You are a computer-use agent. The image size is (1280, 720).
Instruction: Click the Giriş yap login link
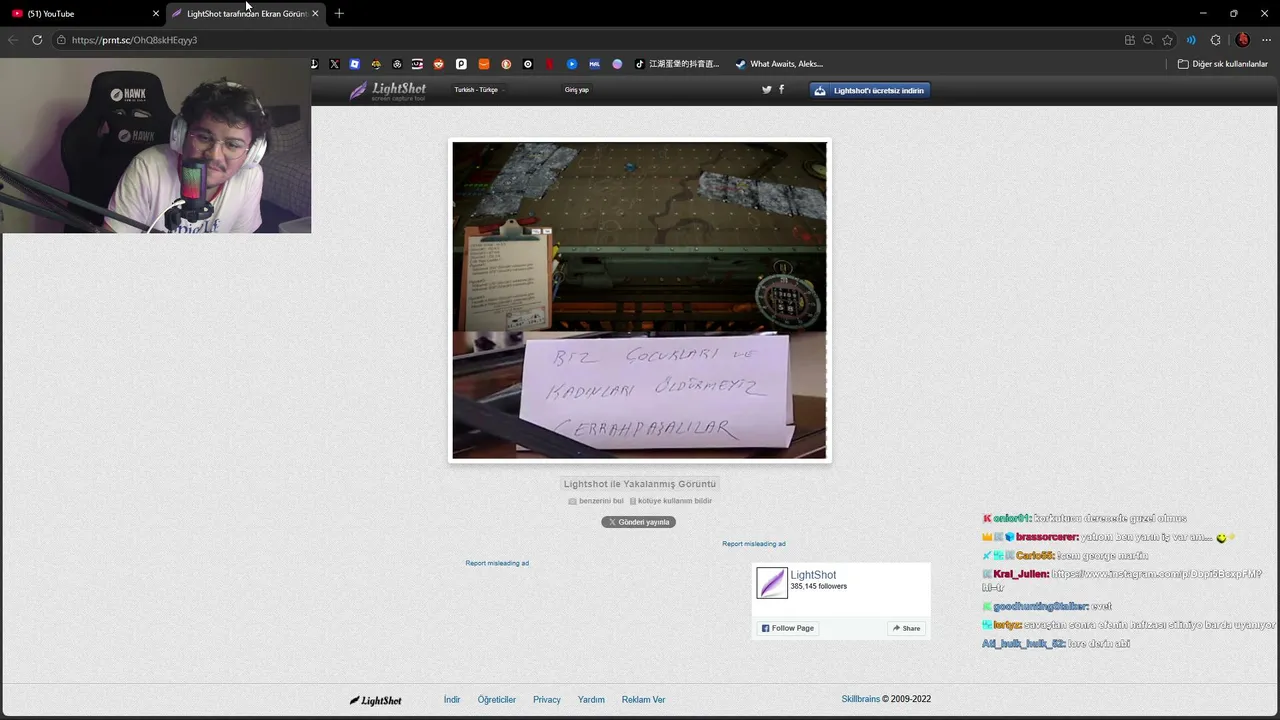pyautogui.click(x=577, y=90)
